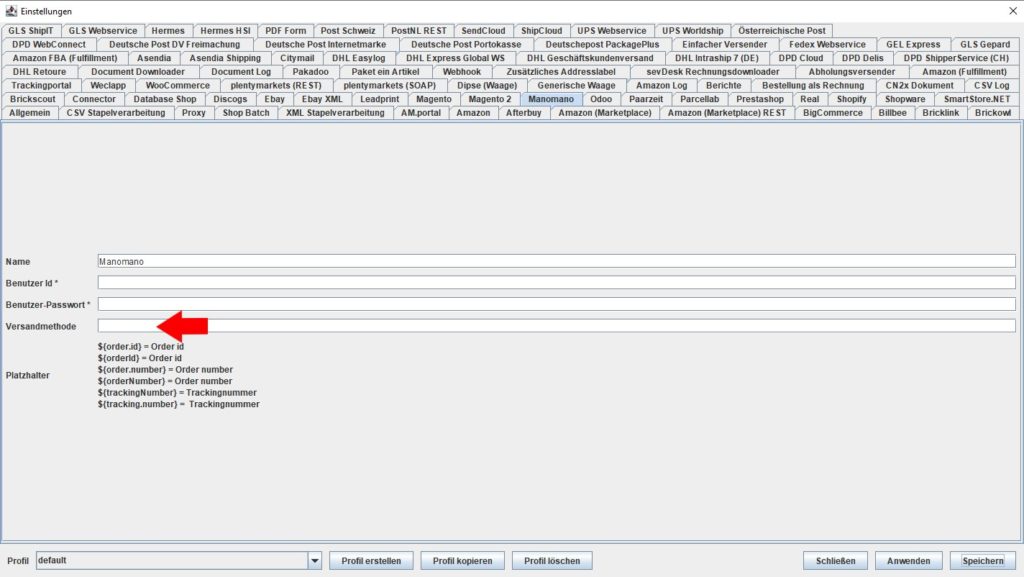Select the plentymarkets (SOAP) tab
1024x577 pixels.
coord(389,86)
